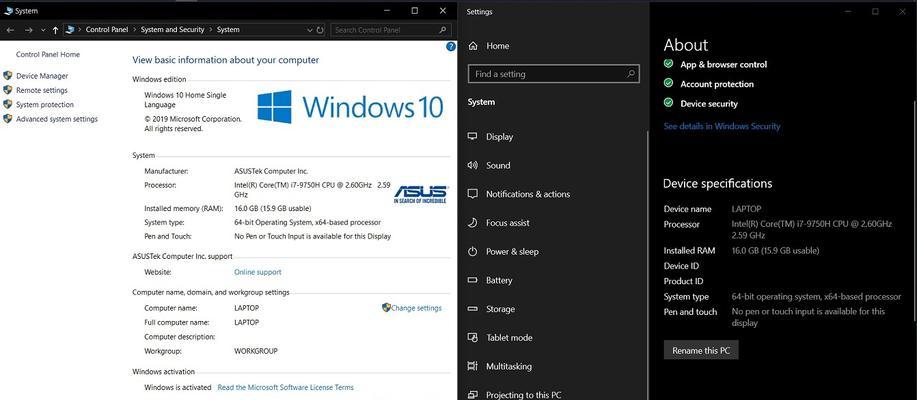Open Remote settings link

click(x=42, y=91)
